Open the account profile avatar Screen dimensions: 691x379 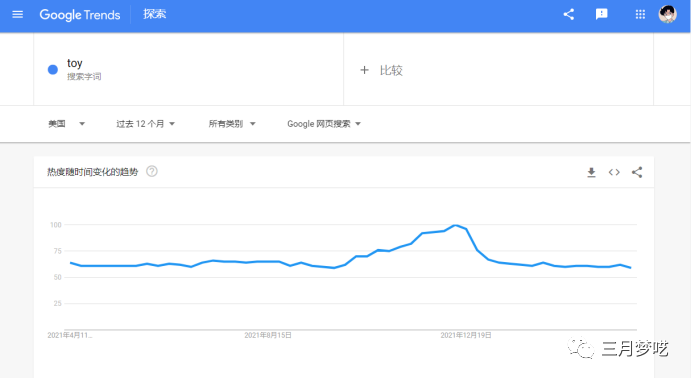(668, 15)
